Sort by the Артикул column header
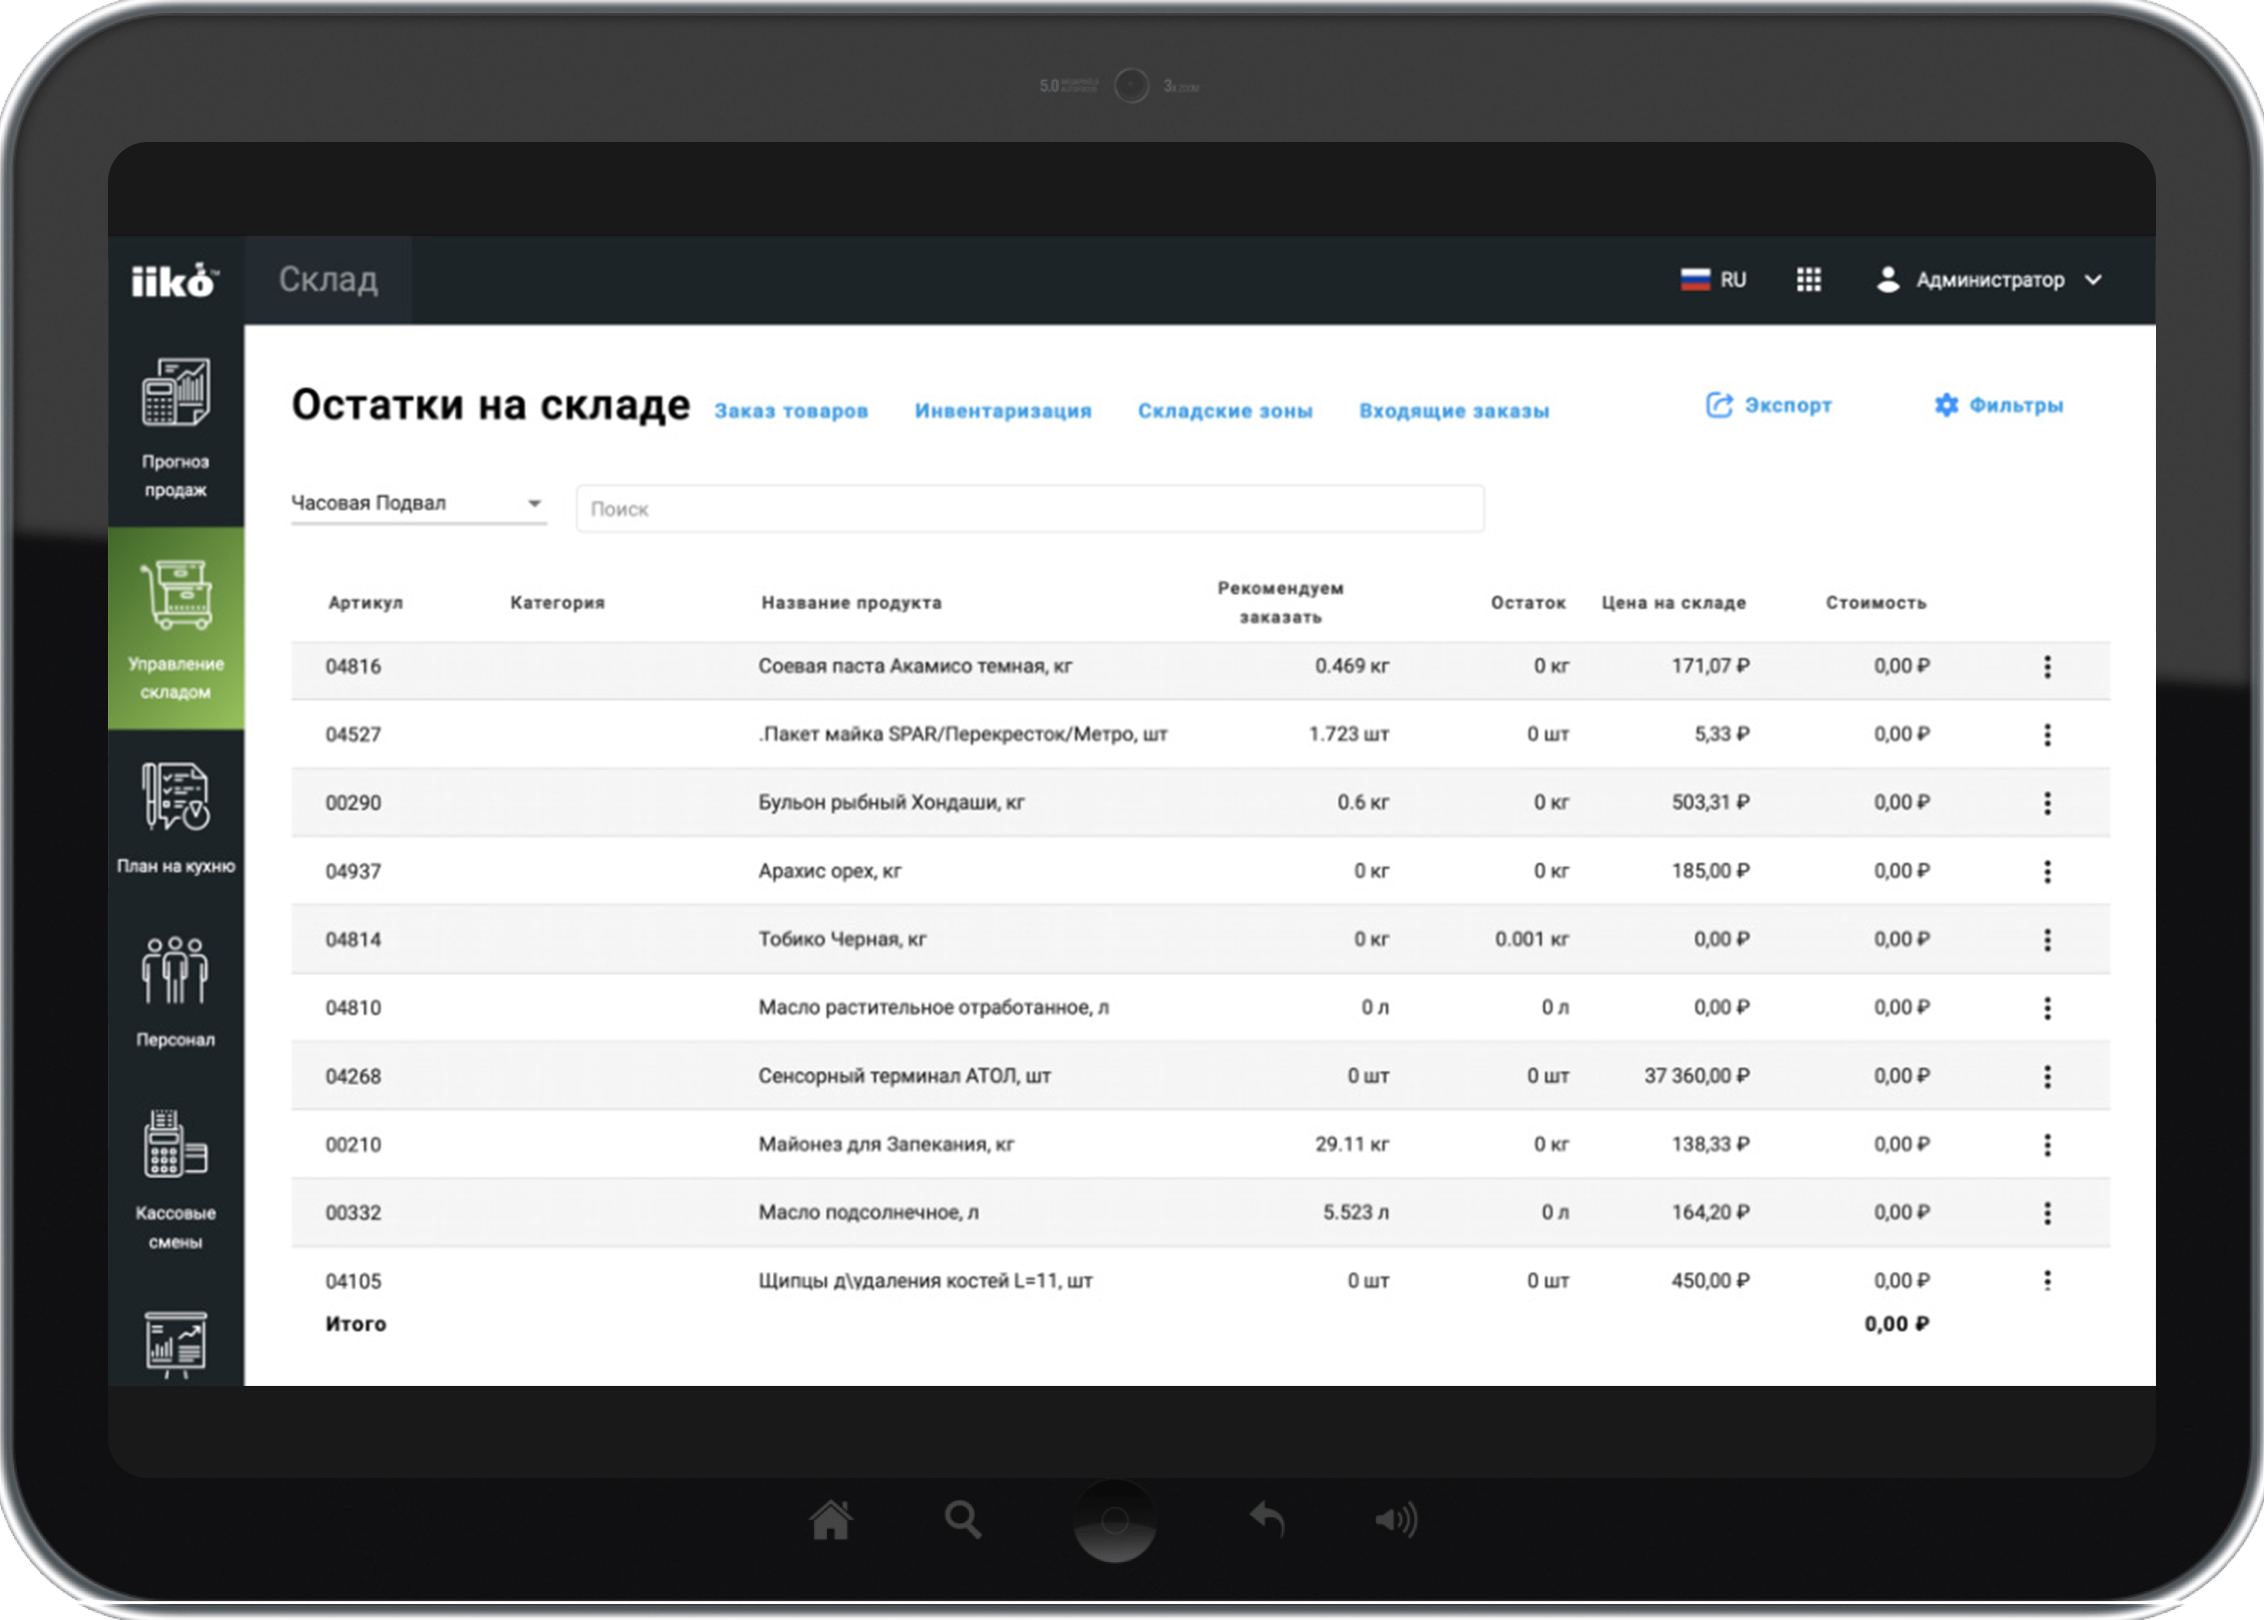 coord(365,603)
